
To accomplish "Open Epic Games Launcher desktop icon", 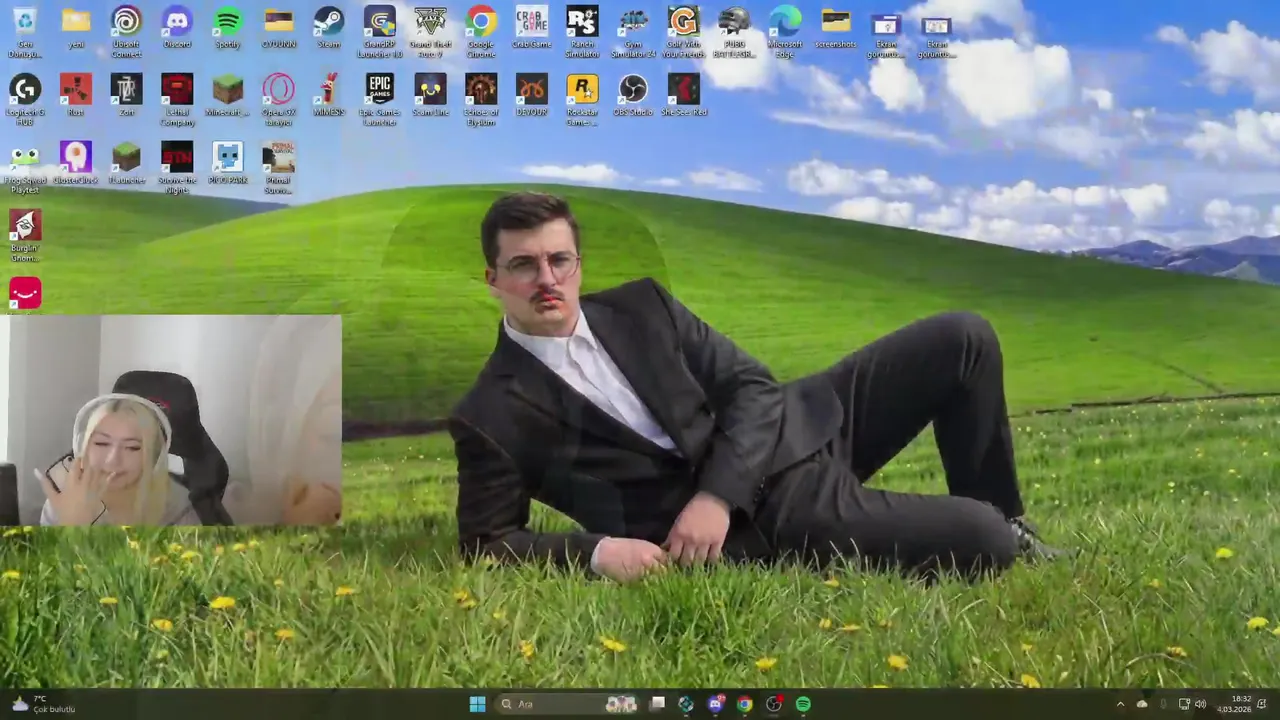I will tap(380, 100).
